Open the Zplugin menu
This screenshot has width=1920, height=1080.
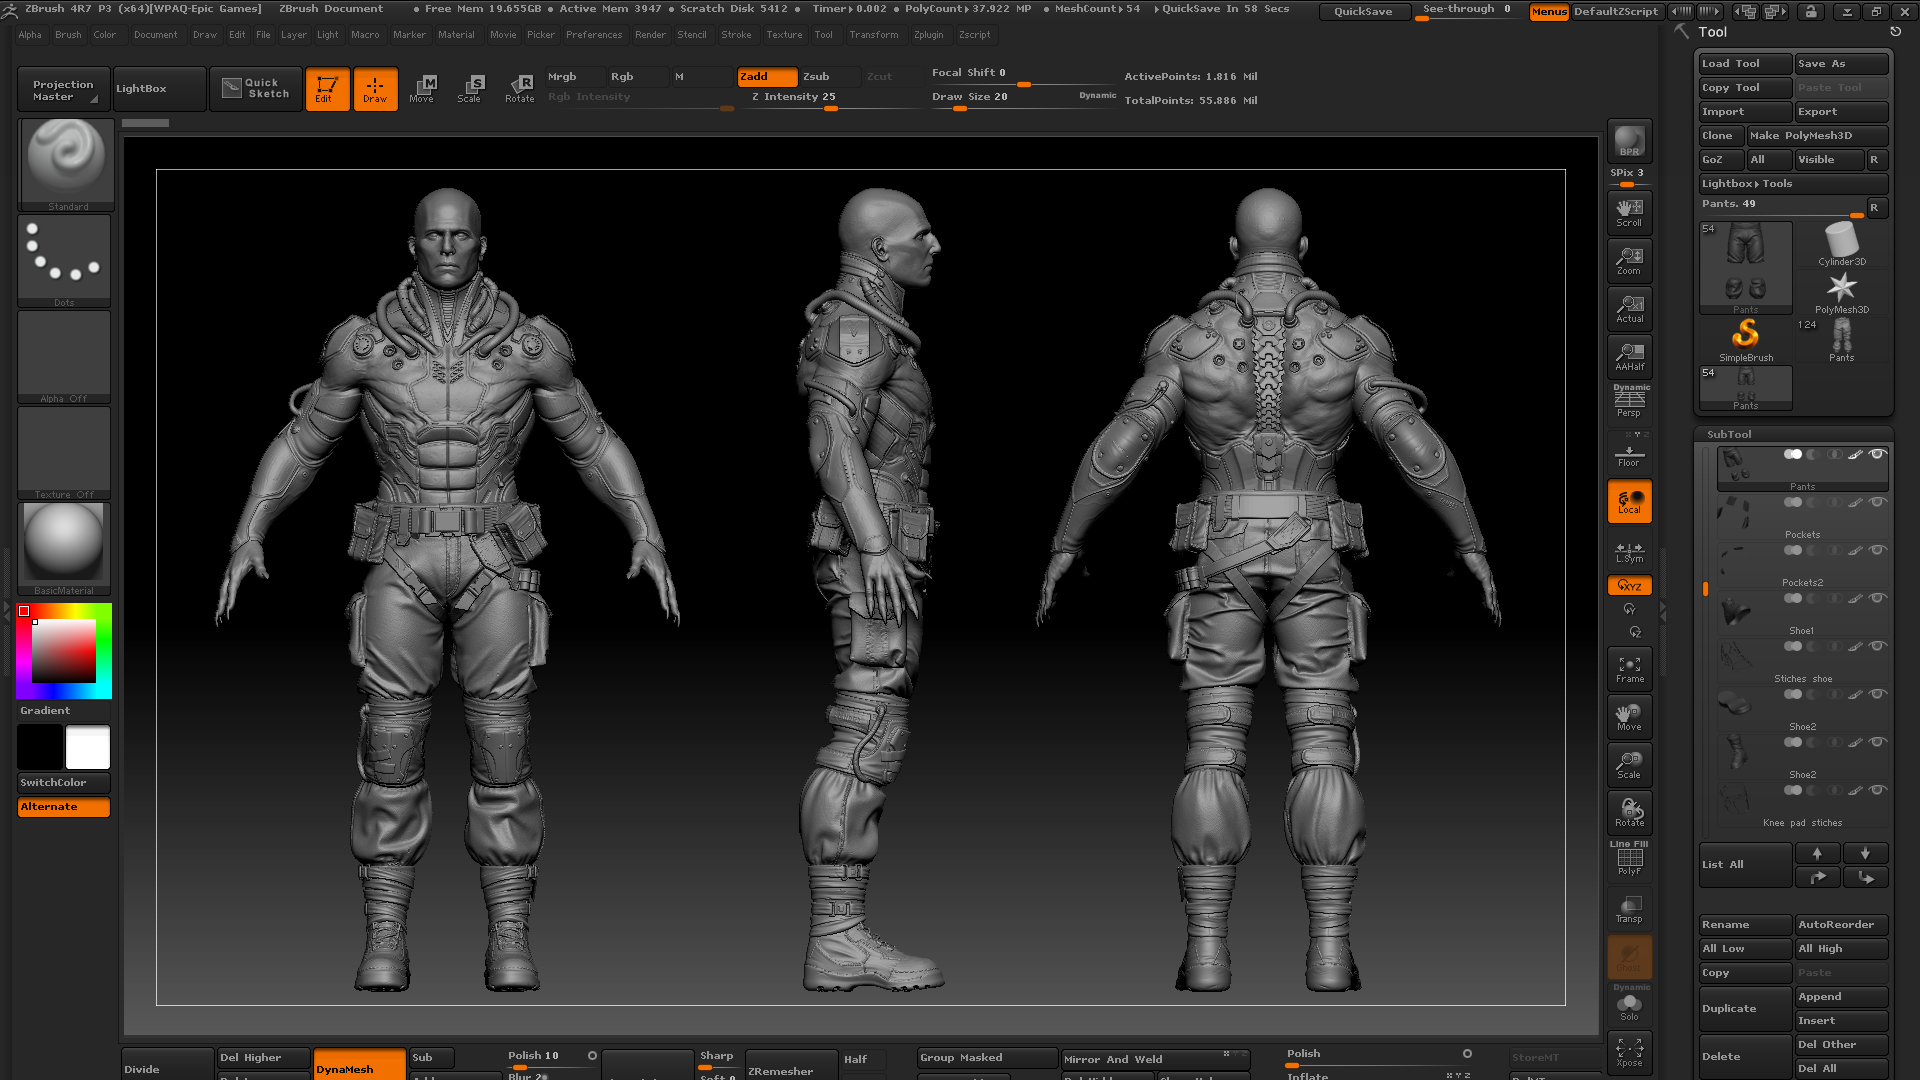(928, 35)
